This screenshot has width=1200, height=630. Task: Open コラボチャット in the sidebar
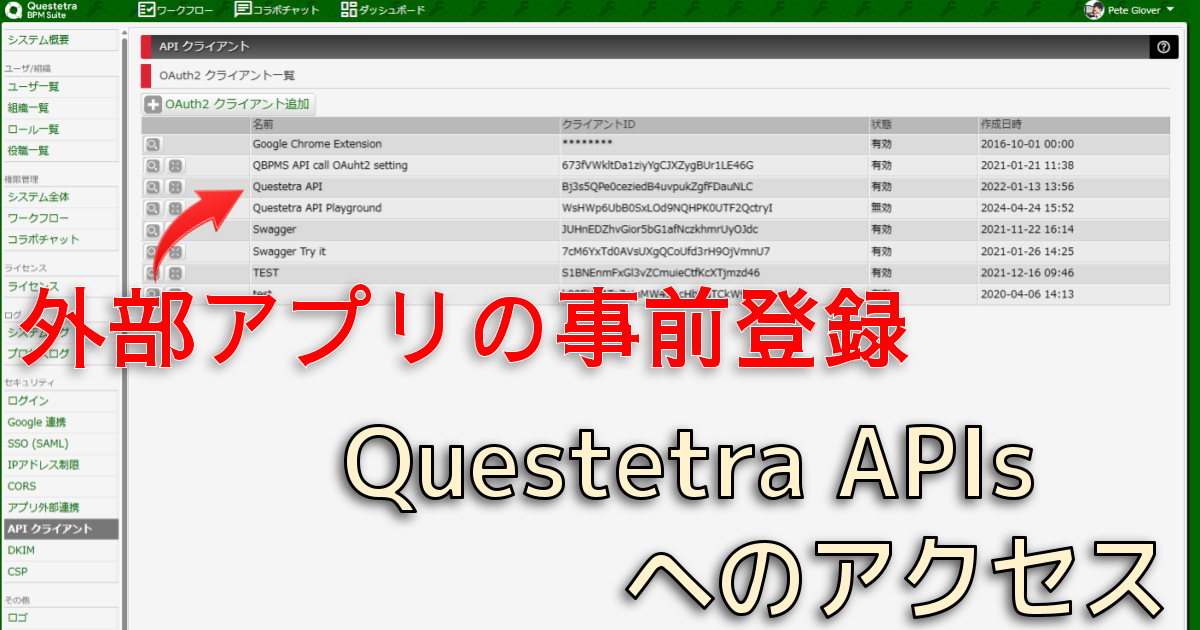59,240
